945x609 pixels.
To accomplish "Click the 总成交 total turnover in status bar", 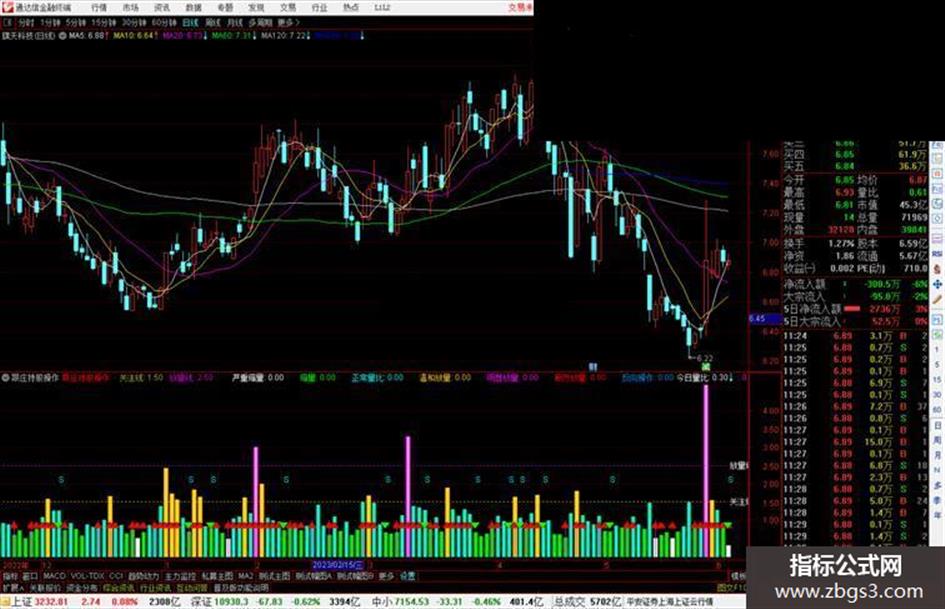I will click(x=587, y=602).
